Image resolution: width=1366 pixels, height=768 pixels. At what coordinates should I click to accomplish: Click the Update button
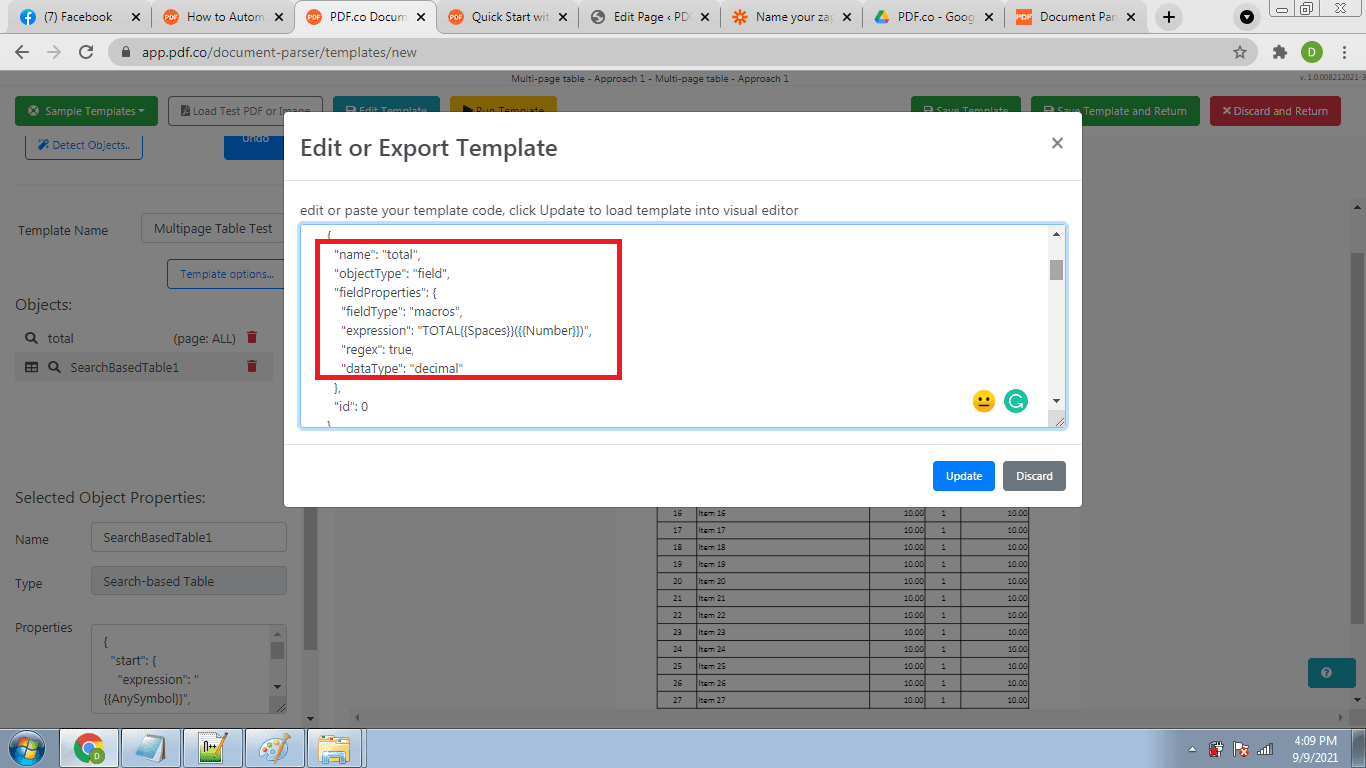963,476
